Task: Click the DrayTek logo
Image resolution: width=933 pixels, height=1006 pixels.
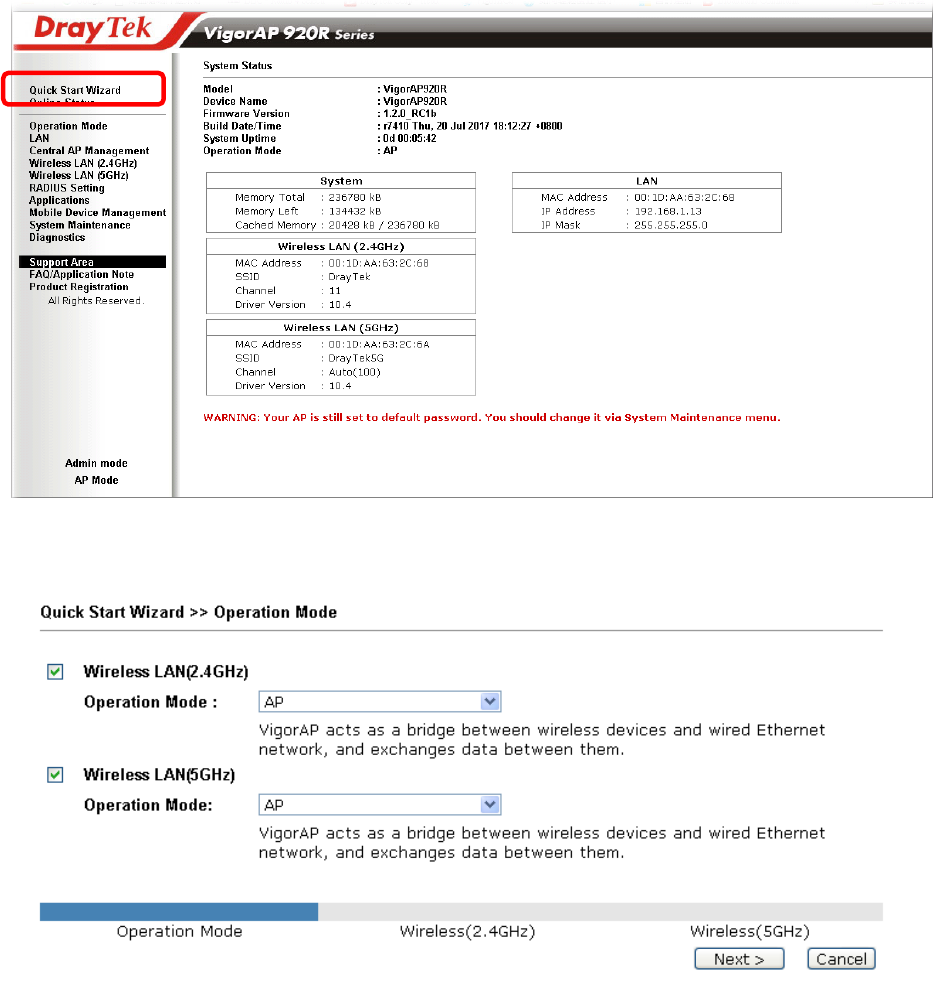Action: click(93, 29)
